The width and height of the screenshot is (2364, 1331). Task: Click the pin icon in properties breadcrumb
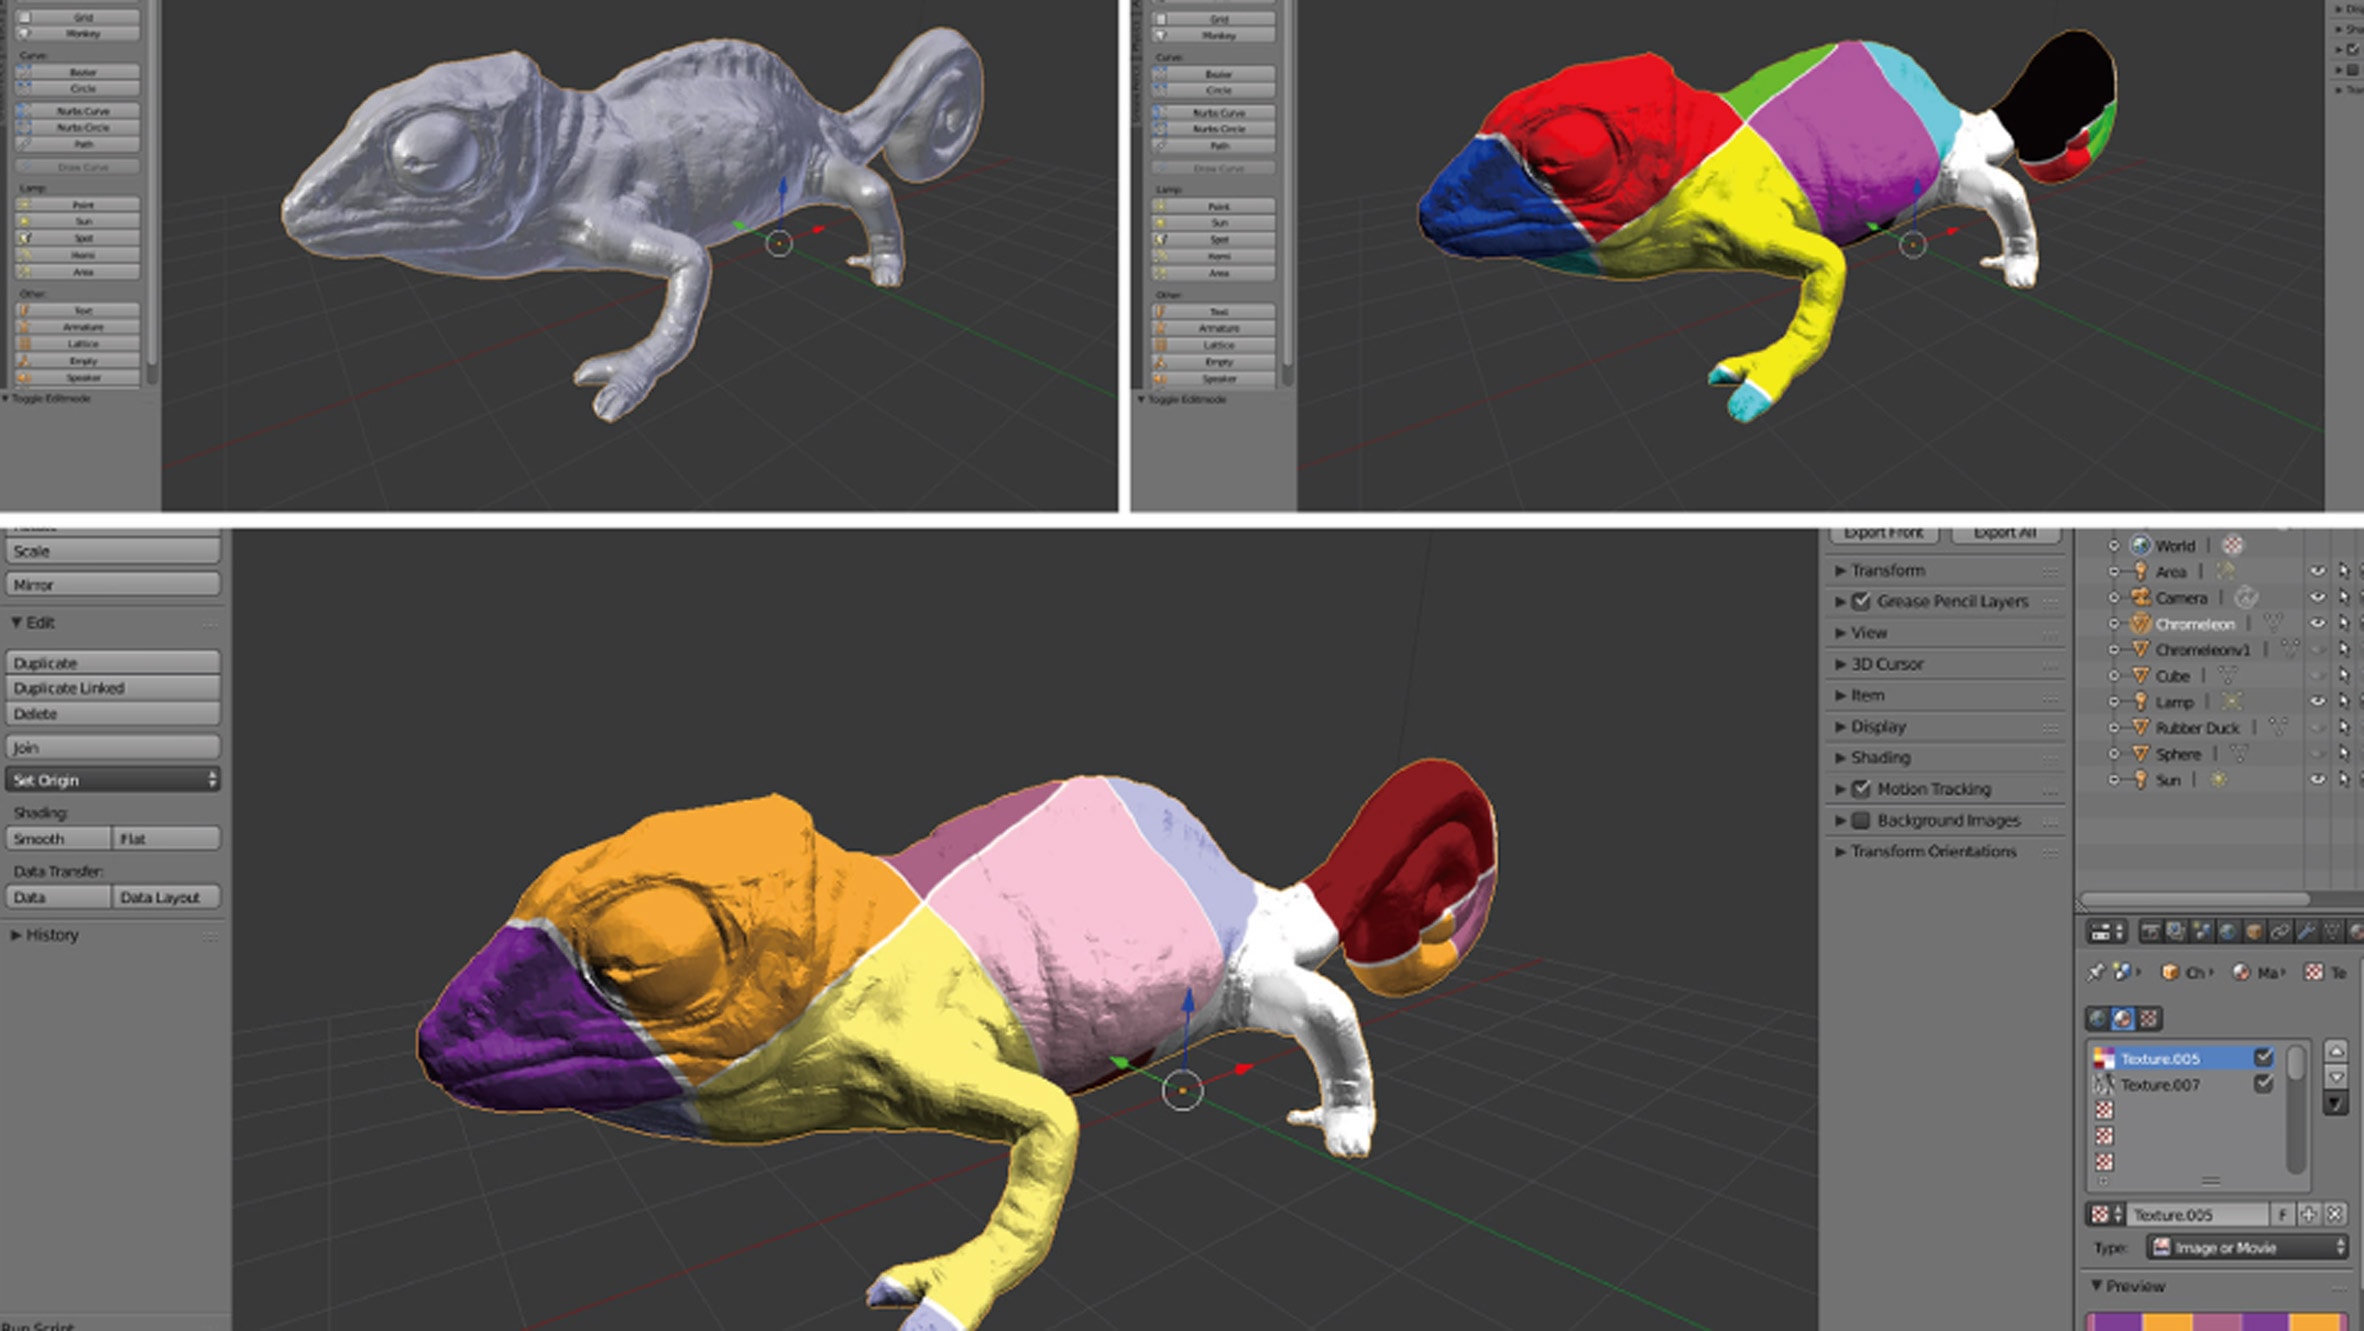click(2095, 972)
